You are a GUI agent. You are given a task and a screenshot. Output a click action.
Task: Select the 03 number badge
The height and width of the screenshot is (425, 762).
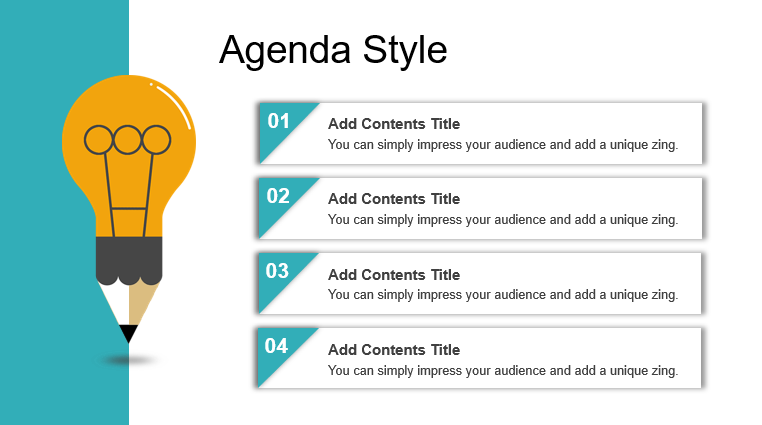277,271
